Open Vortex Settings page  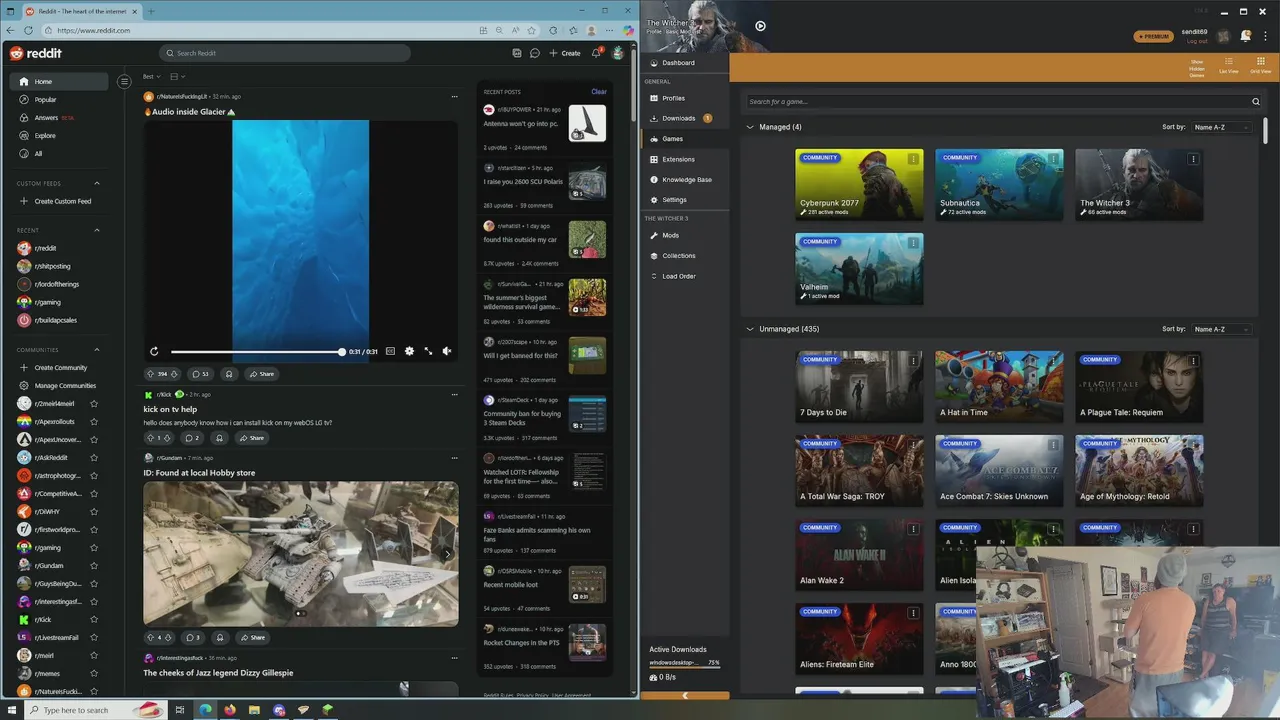click(x=685, y=200)
